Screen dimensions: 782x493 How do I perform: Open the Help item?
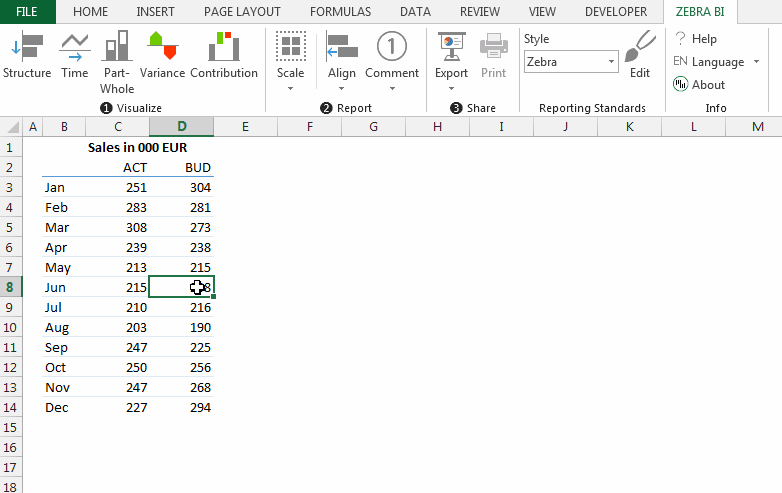click(x=696, y=39)
